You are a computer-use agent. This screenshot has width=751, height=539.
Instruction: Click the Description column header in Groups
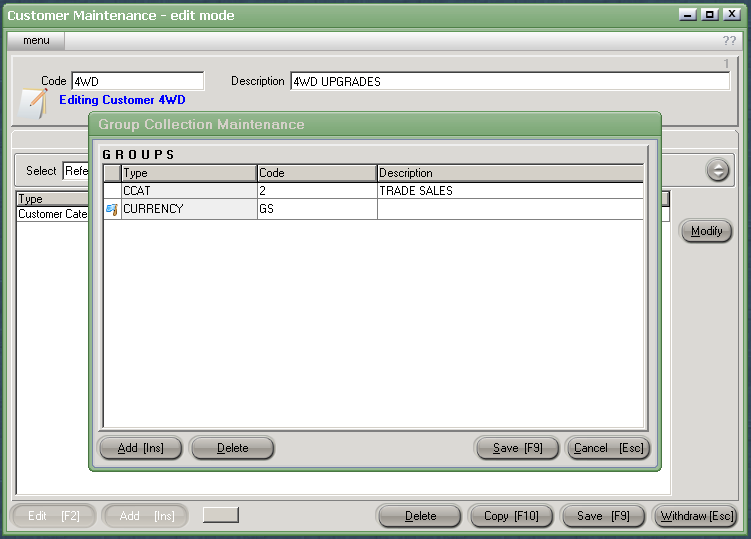pos(510,173)
